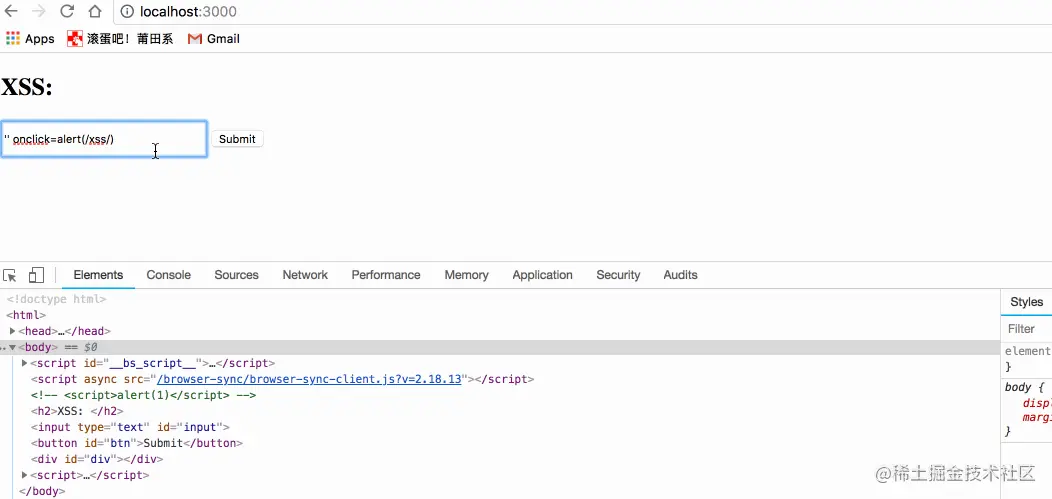Expand the head element node
The height and width of the screenshot is (499, 1052).
[13, 331]
